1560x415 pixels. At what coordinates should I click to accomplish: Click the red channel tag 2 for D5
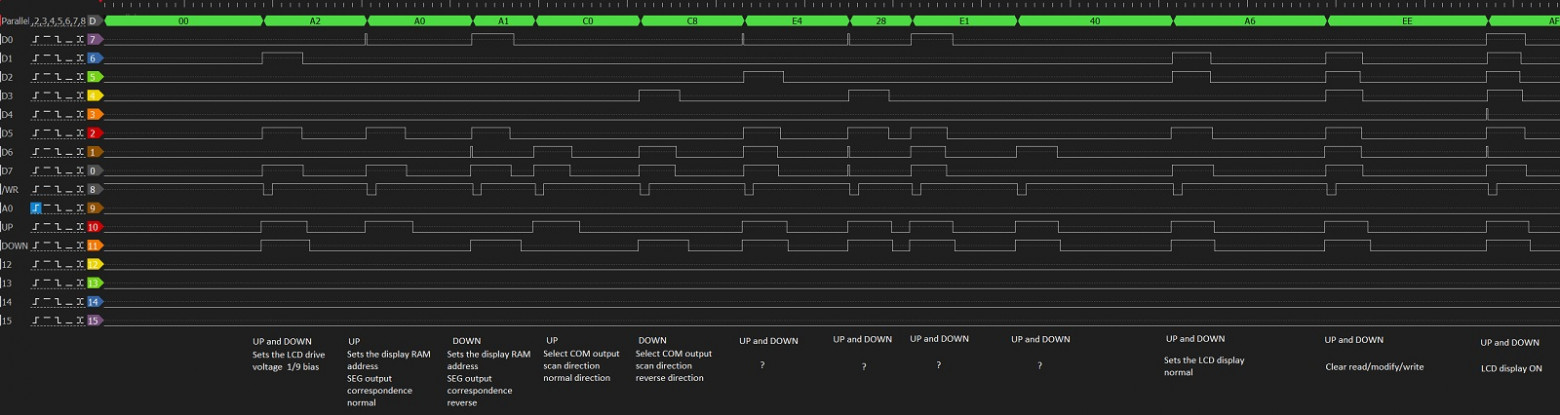(94, 133)
